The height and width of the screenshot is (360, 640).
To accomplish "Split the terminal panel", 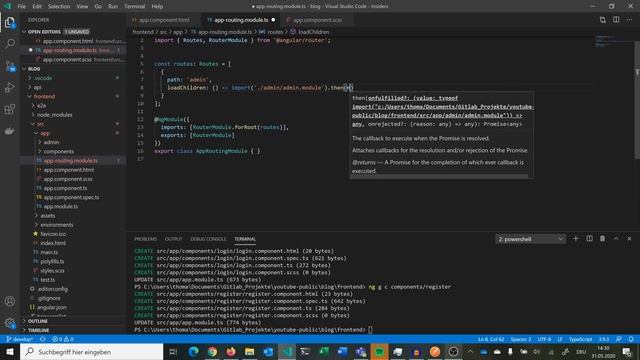I will (589, 239).
